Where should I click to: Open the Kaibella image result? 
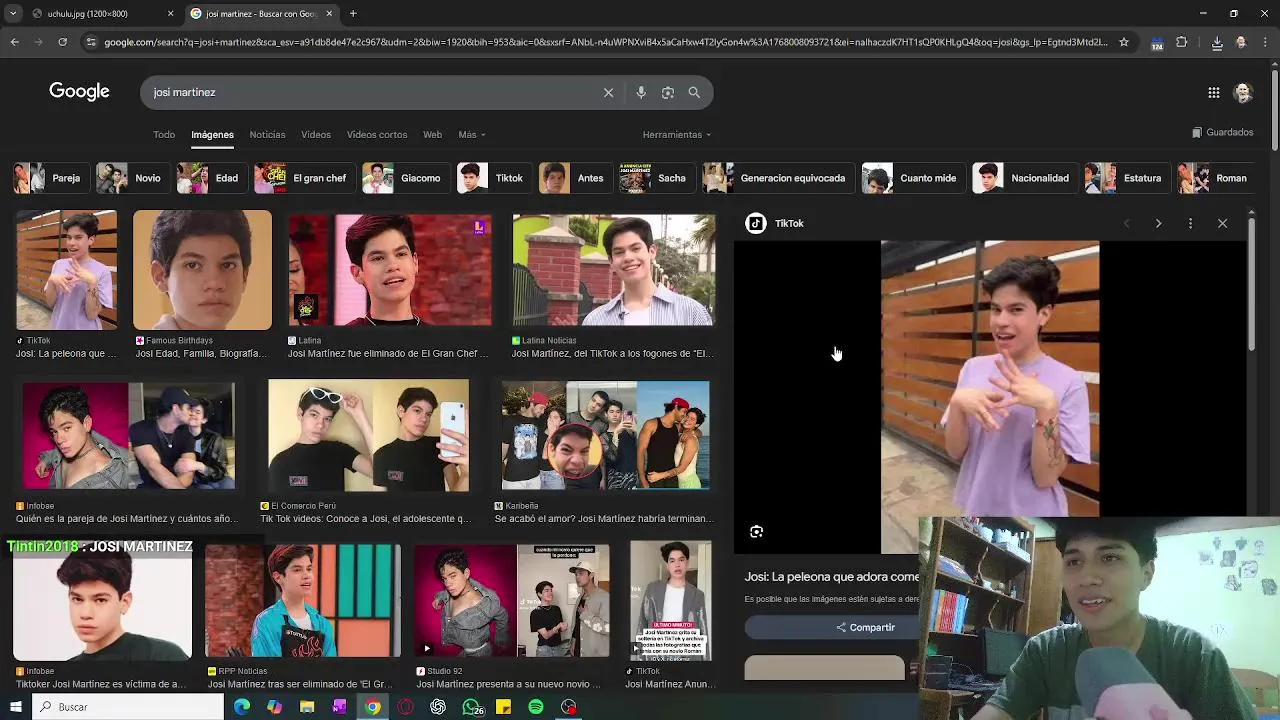606,435
